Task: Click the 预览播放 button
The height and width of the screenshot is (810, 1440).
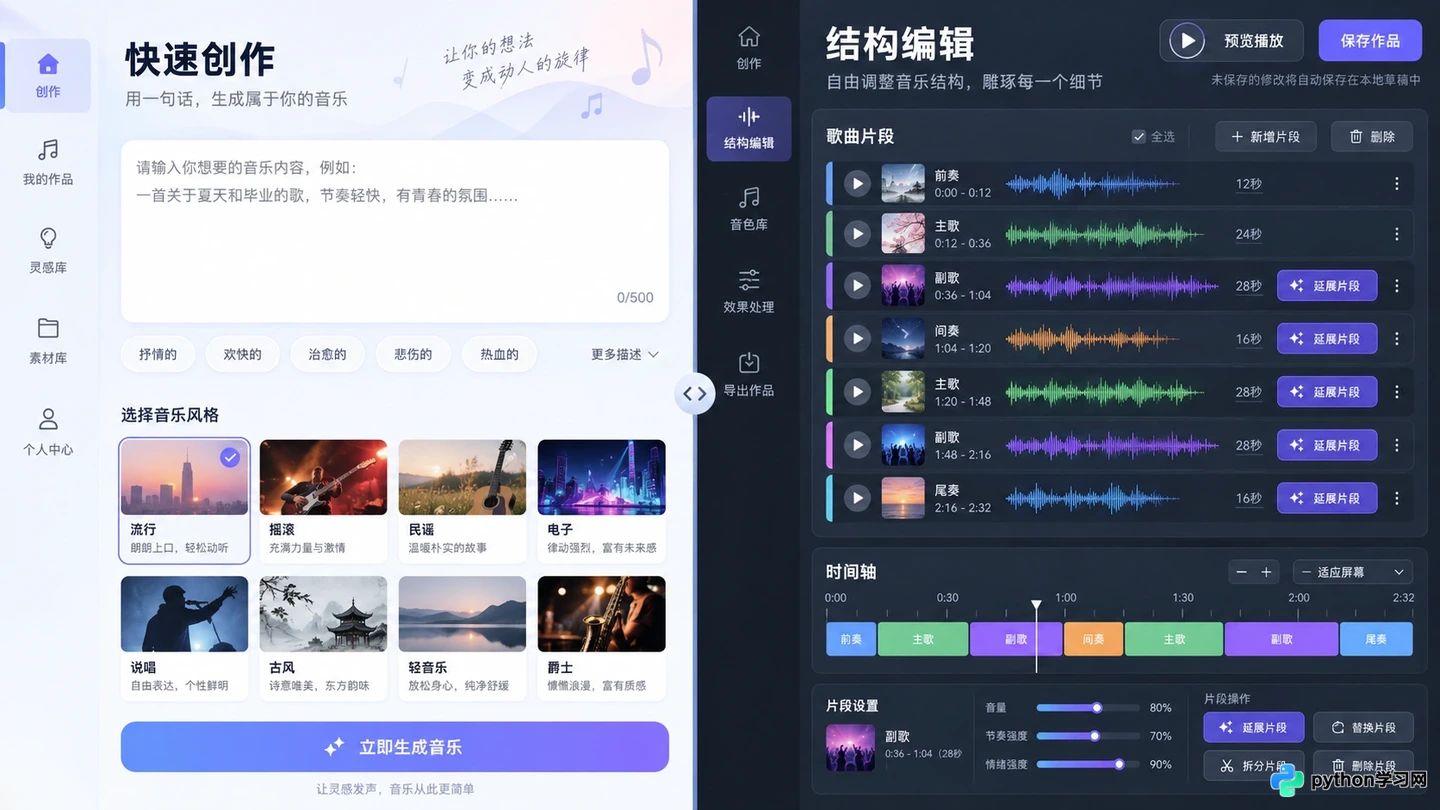Action: tap(1231, 41)
